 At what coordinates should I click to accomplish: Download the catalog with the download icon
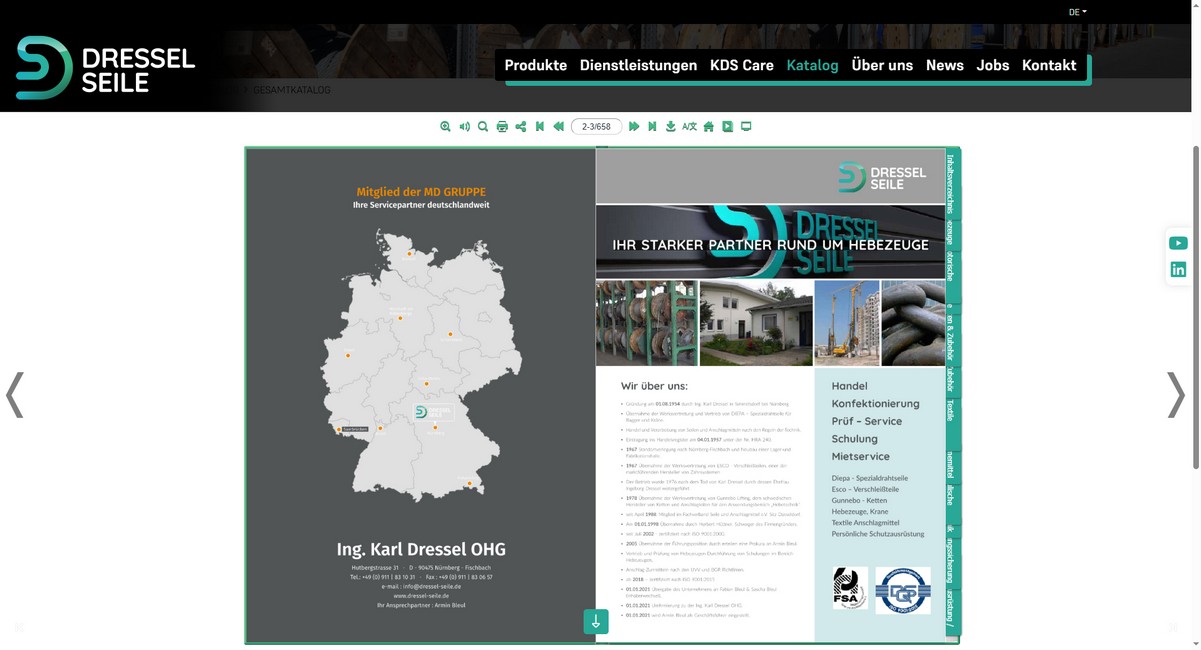tap(671, 127)
